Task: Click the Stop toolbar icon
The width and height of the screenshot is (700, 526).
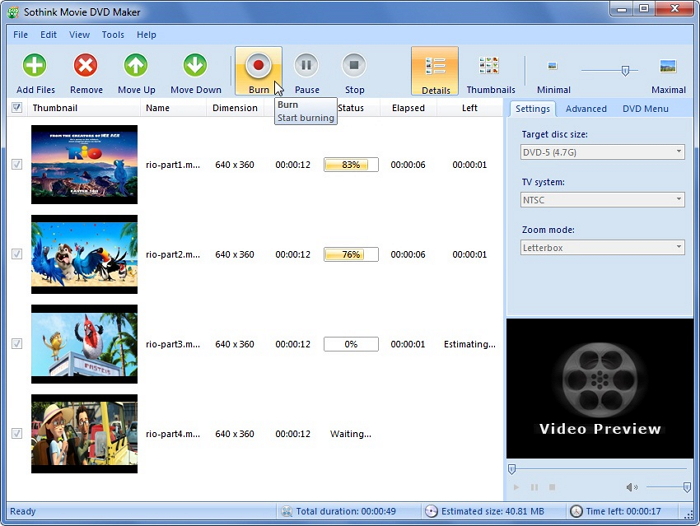Action: (x=354, y=66)
